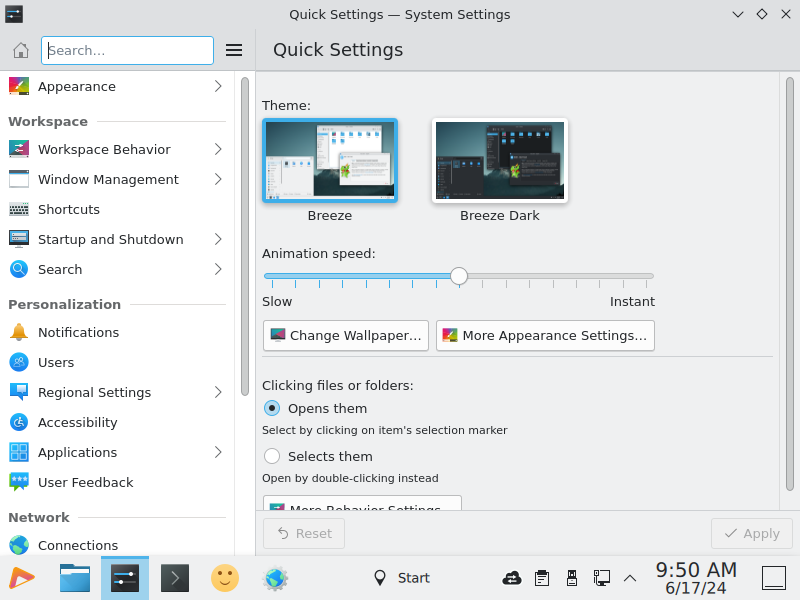Click the Window Management icon

pyautogui.click(x=19, y=179)
